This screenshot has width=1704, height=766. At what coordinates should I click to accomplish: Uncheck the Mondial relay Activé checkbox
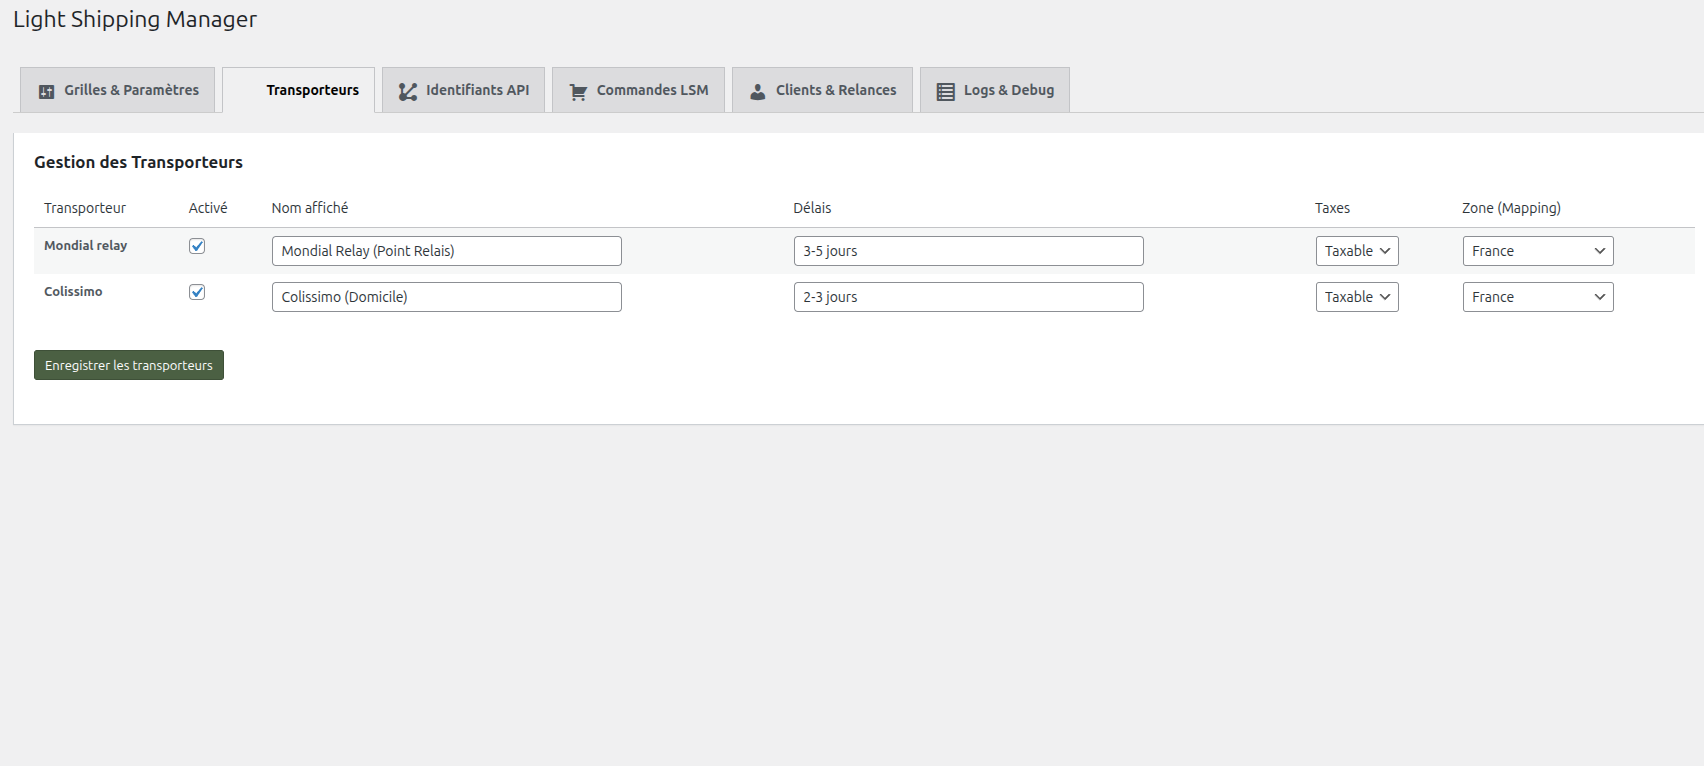[x=197, y=246]
